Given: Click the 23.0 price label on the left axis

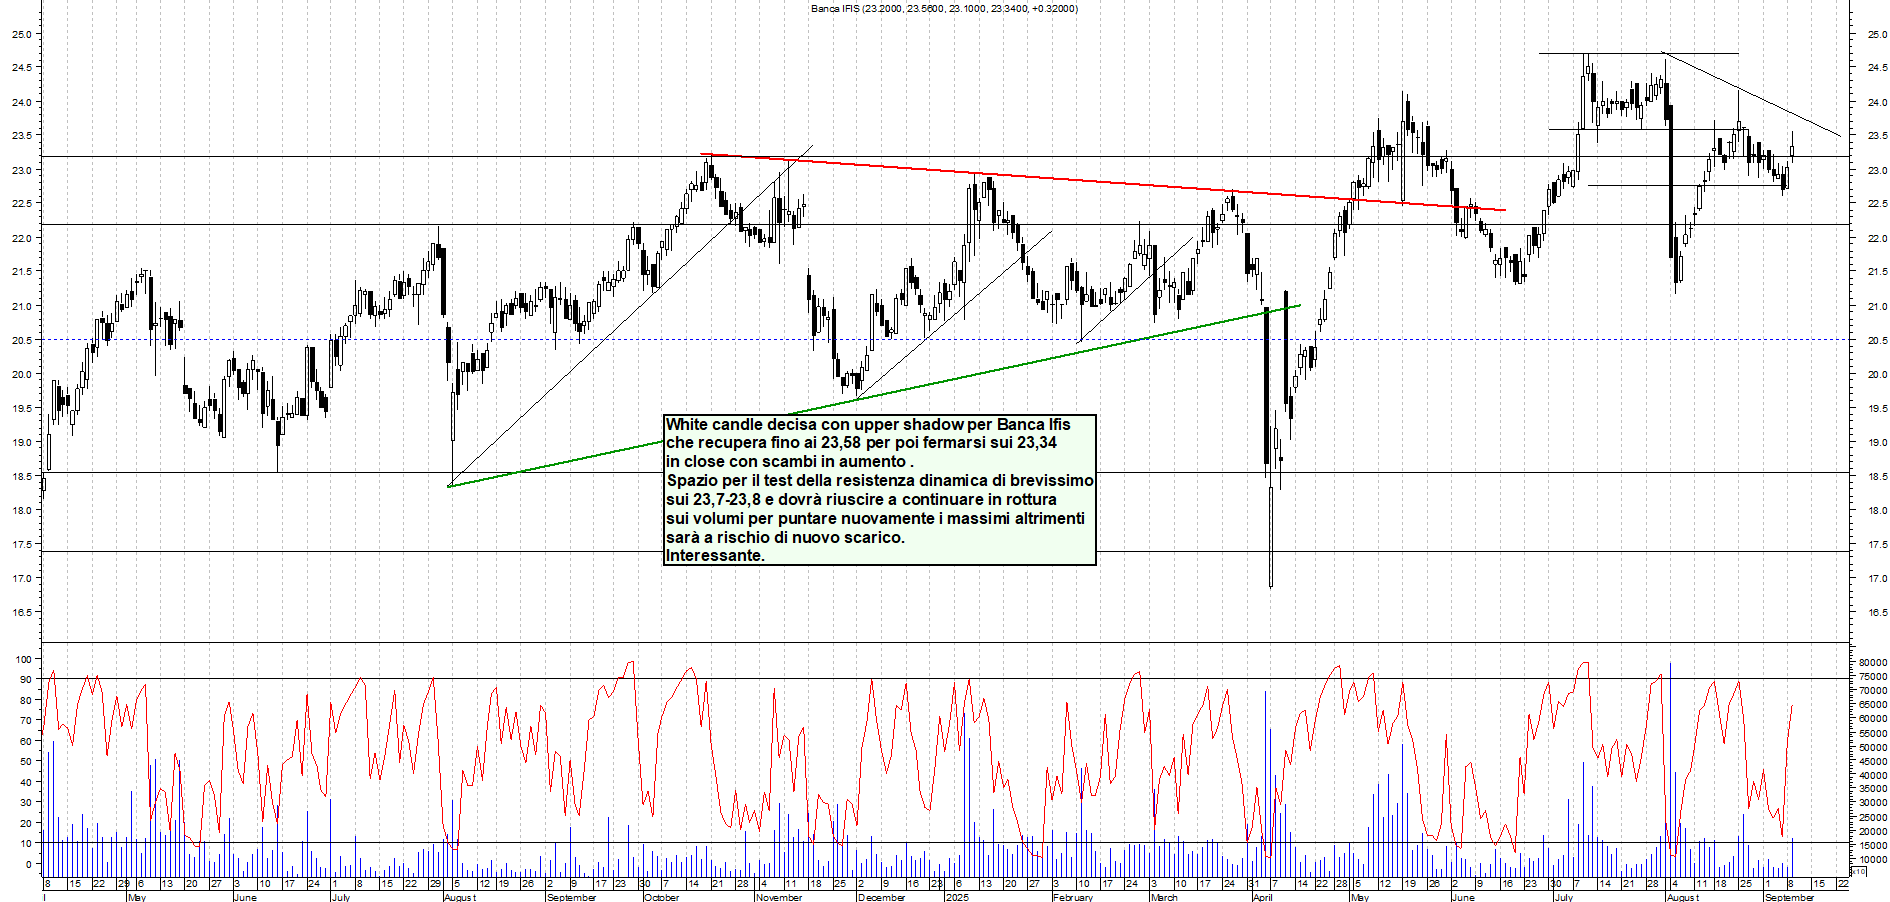Looking at the screenshot, I should click(x=21, y=170).
